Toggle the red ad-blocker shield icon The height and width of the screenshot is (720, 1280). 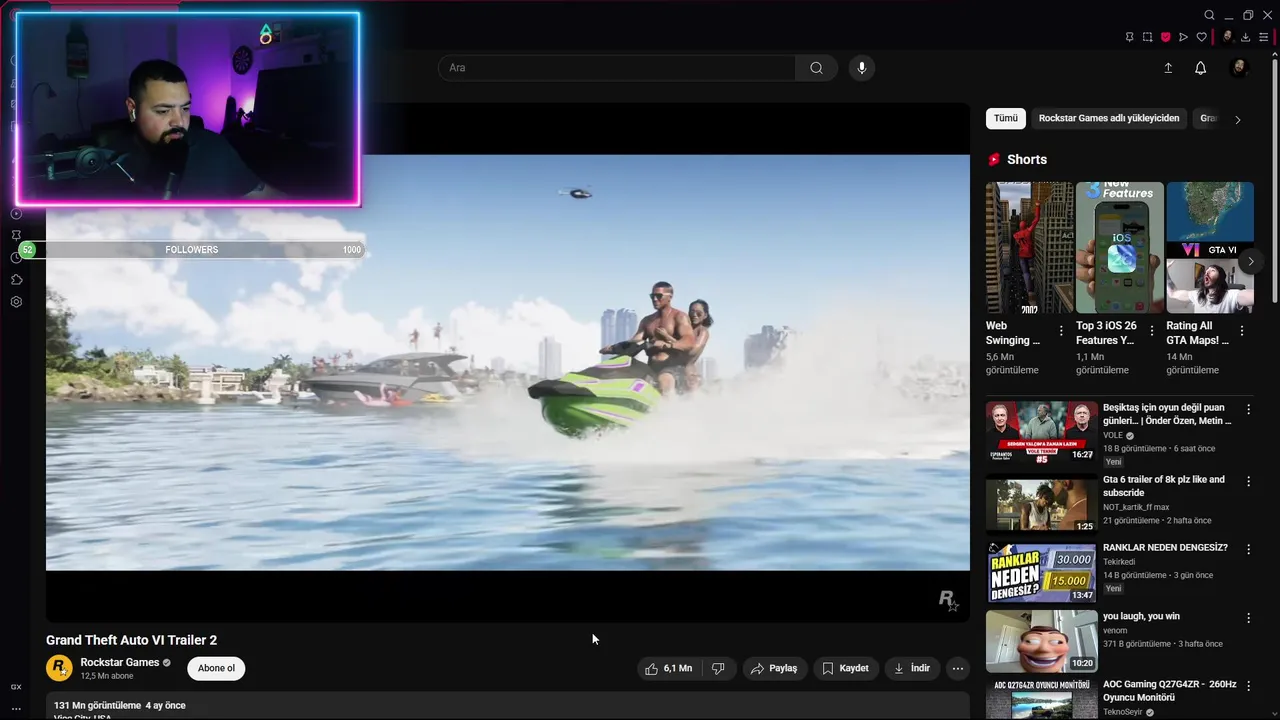pos(1165,37)
